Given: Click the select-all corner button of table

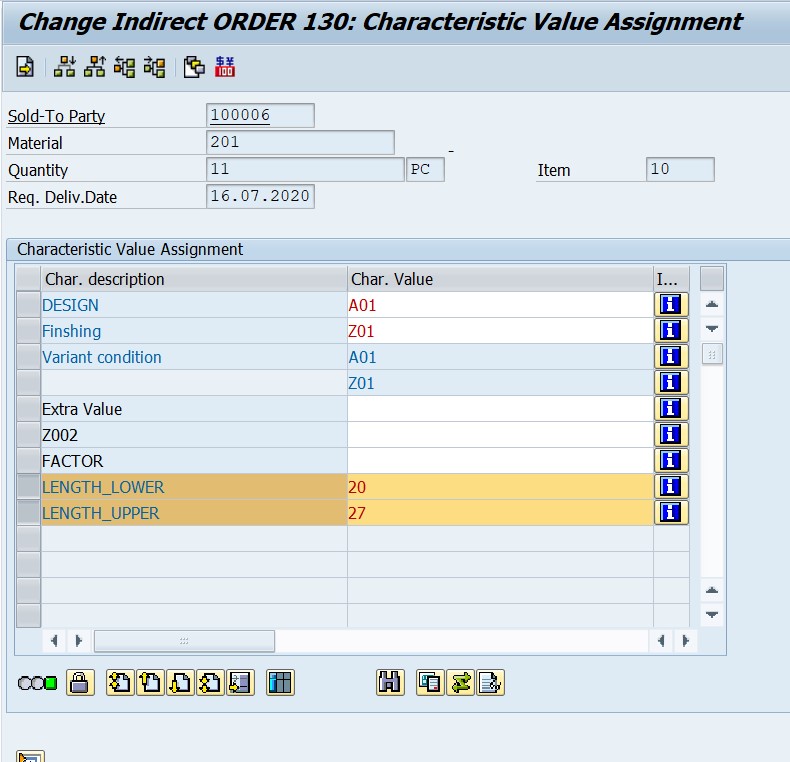Looking at the screenshot, I should click(x=28, y=279).
